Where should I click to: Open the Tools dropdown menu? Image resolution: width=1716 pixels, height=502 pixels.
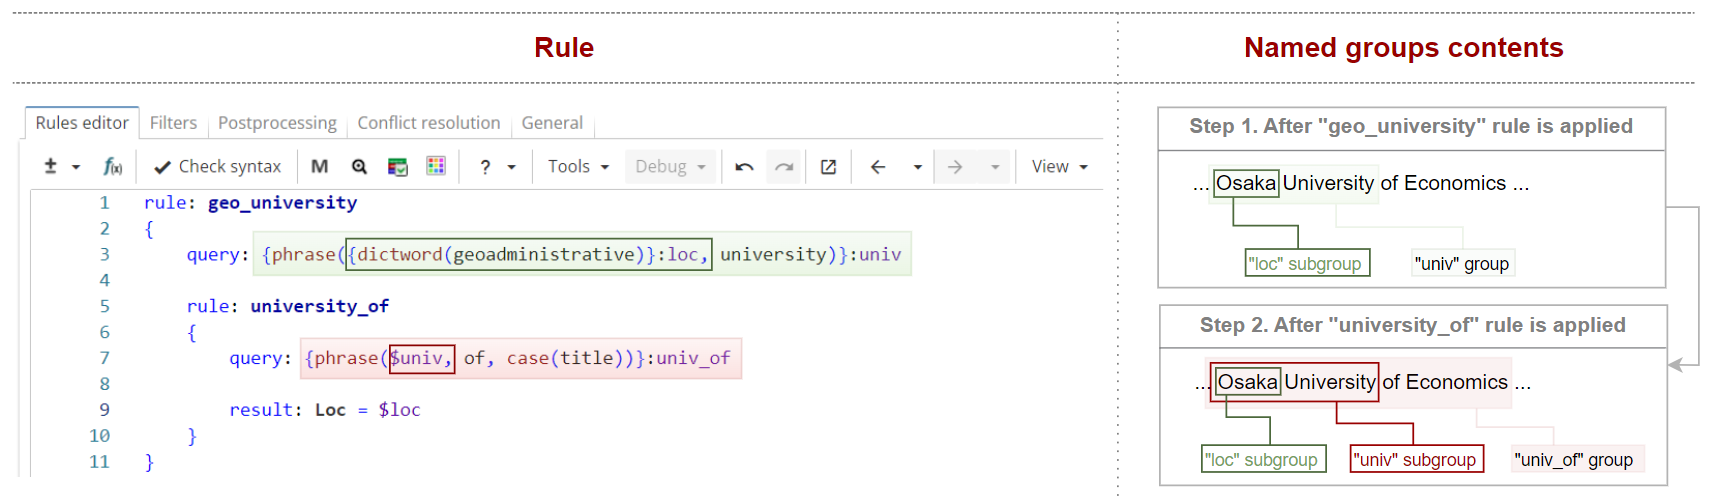click(578, 166)
